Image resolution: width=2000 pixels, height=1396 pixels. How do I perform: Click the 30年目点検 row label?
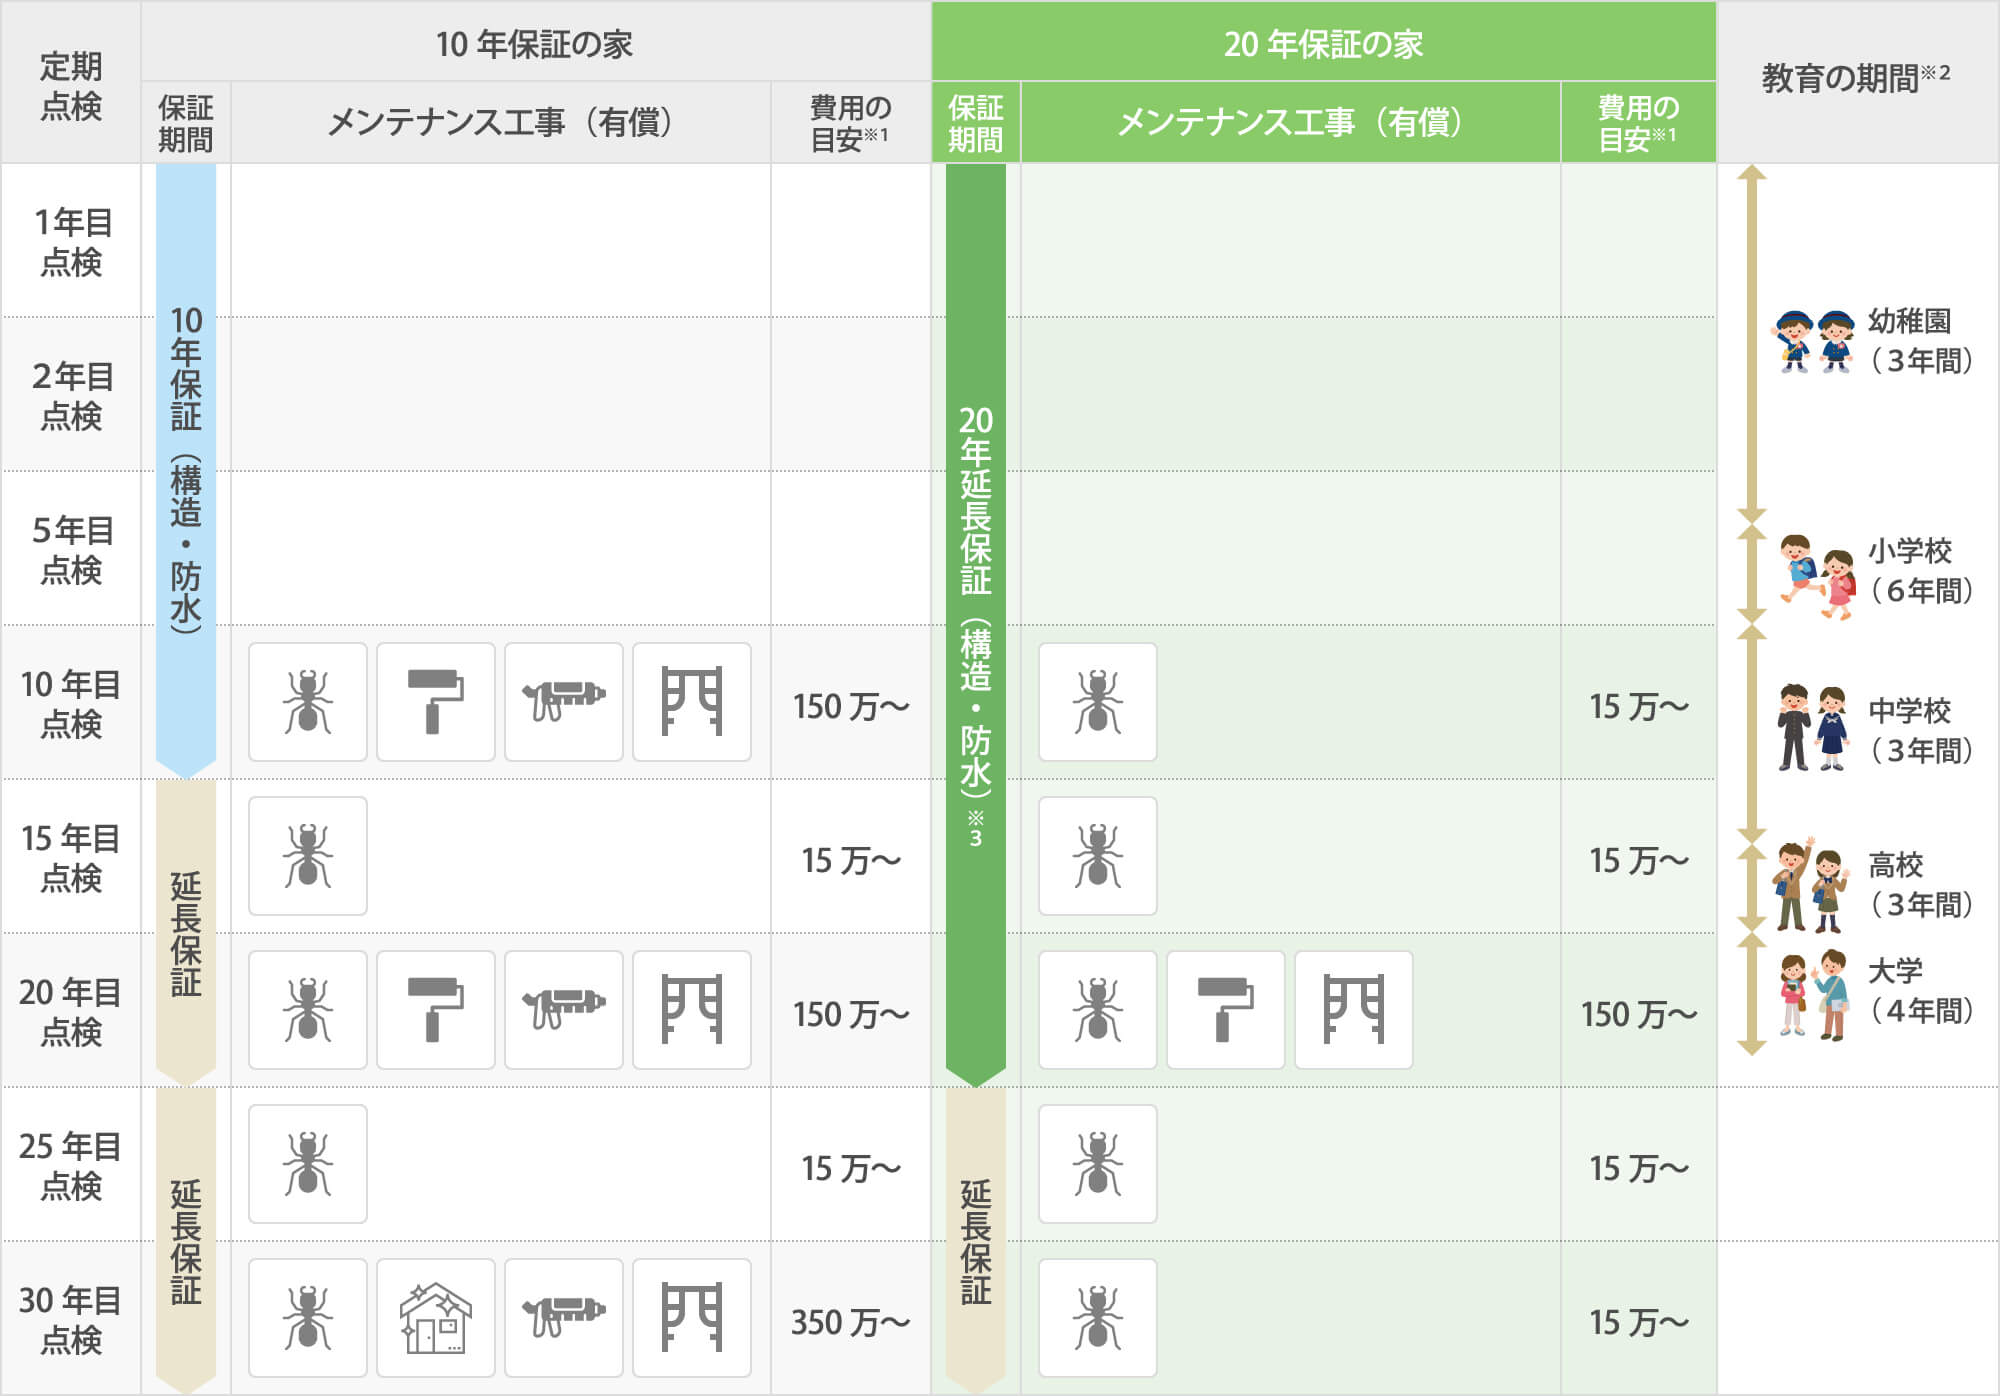pos(71,1319)
